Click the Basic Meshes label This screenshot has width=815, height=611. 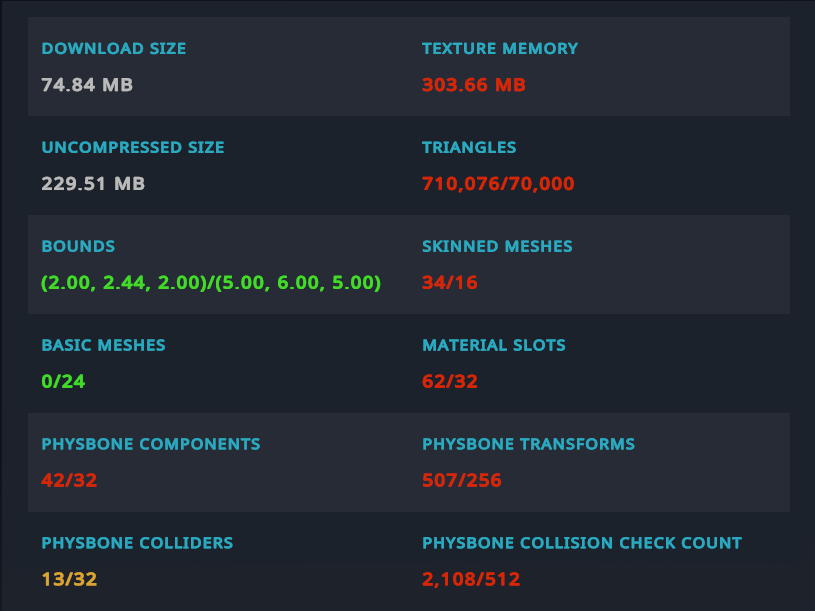(x=103, y=345)
